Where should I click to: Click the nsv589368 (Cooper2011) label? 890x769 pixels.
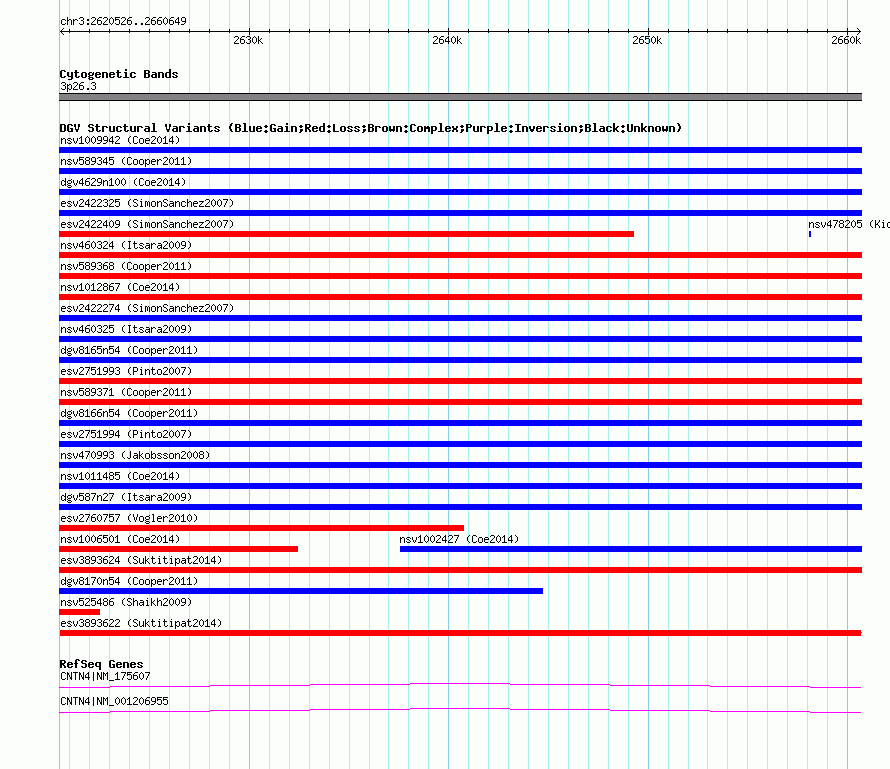(126, 266)
